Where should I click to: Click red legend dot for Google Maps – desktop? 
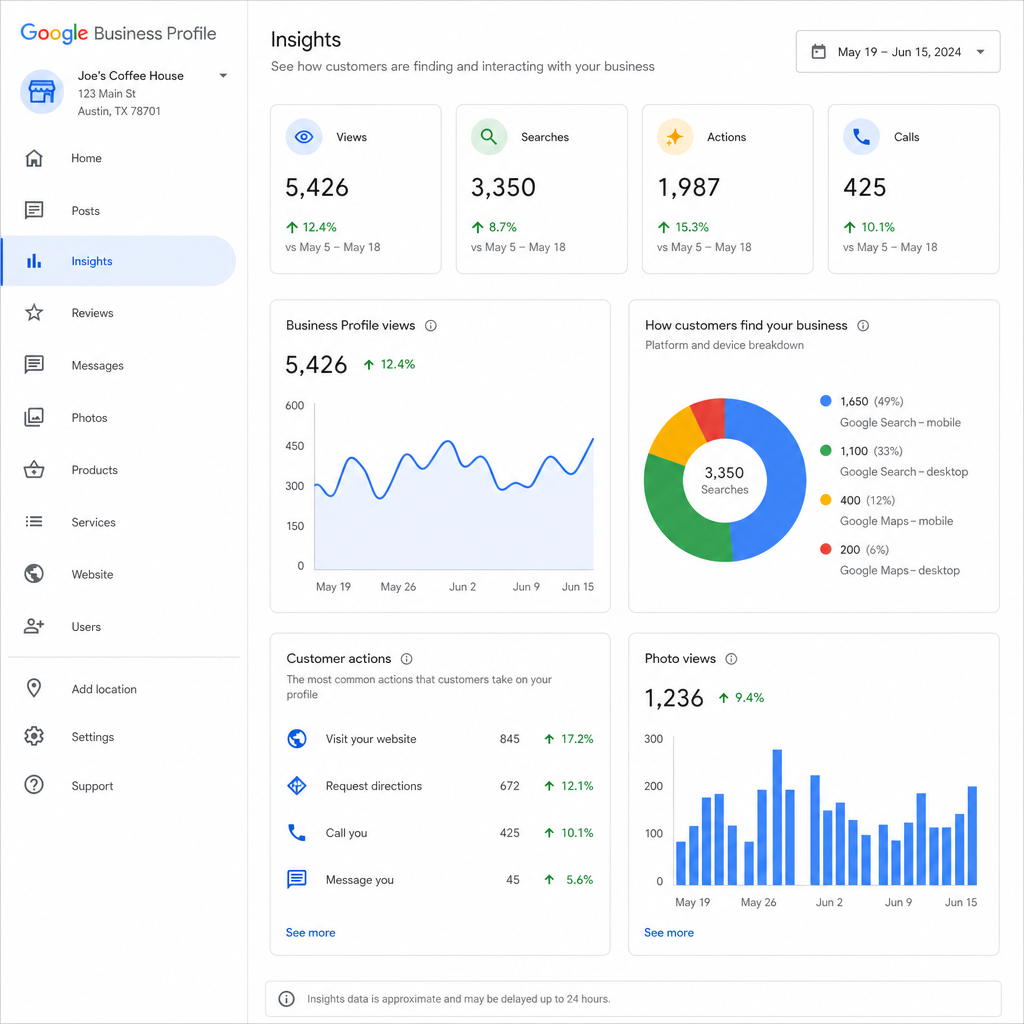click(825, 549)
